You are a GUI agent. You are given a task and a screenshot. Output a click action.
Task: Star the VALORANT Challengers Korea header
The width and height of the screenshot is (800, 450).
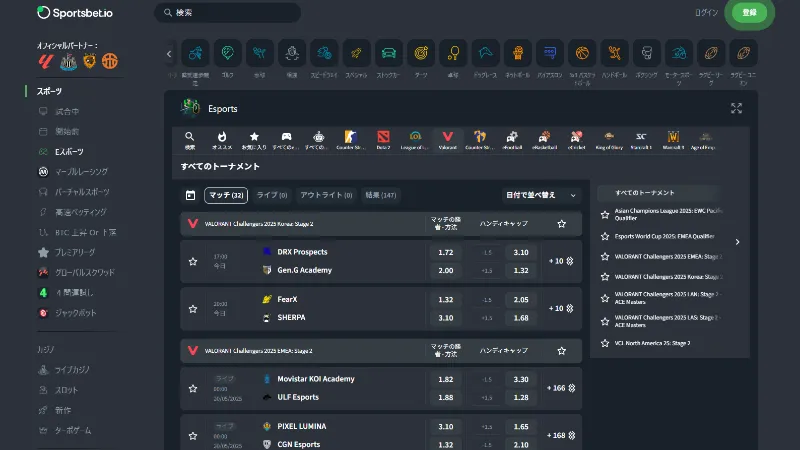(562, 223)
